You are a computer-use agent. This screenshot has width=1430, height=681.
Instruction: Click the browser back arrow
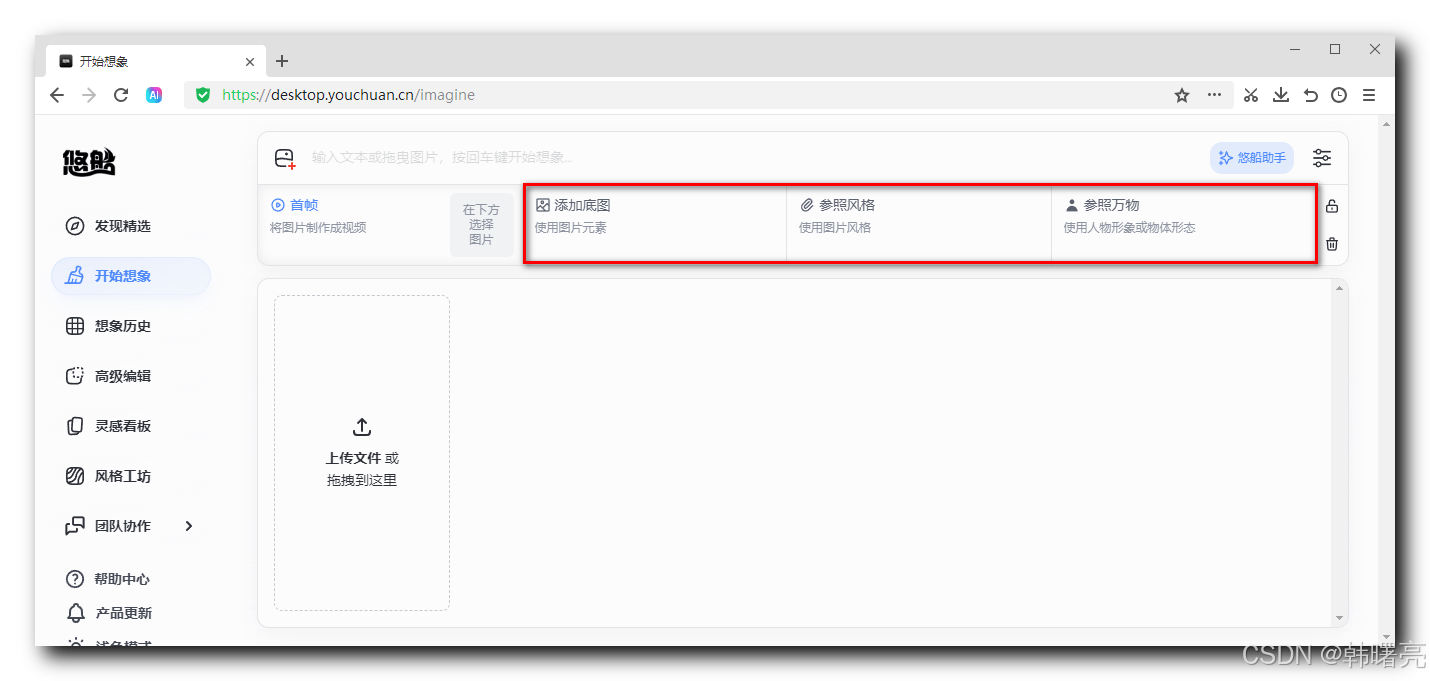[x=57, y=95]
